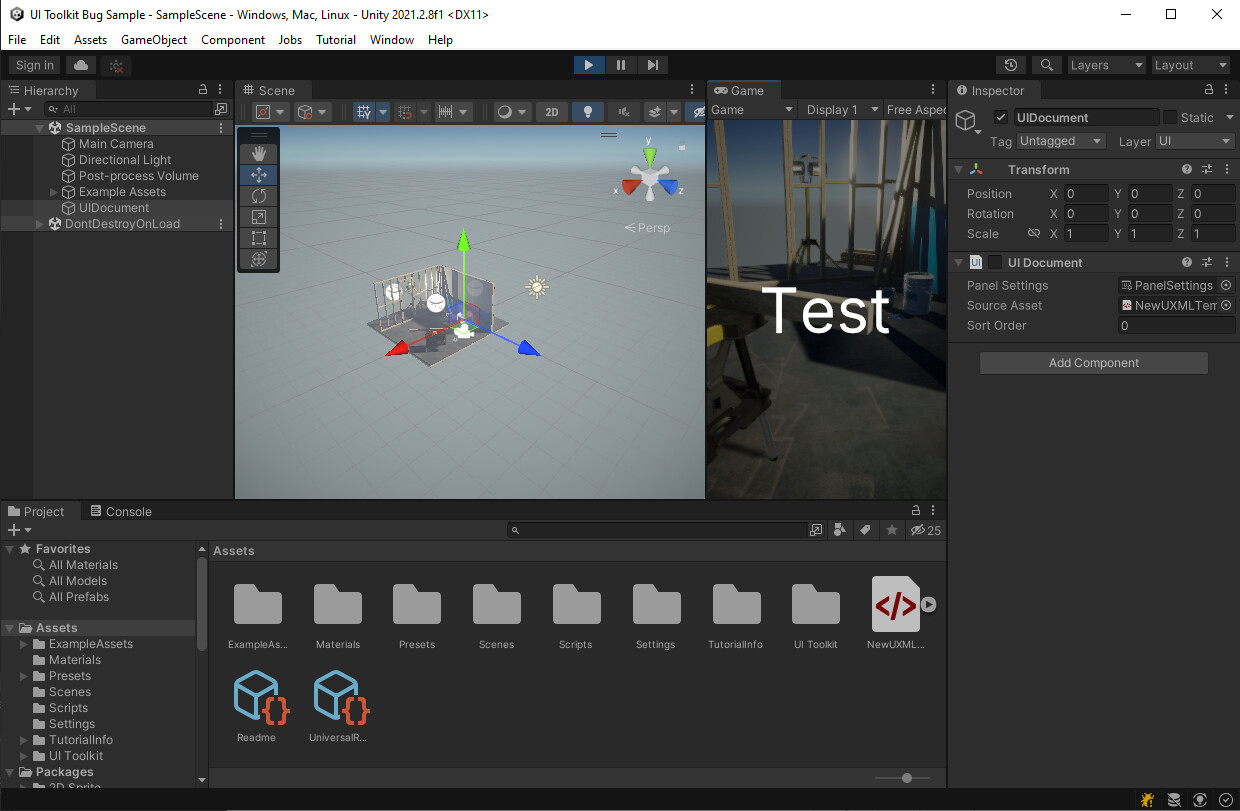Click the Add Component button
Screen dimensions: 1240x811
click(x=1093, y=362)
